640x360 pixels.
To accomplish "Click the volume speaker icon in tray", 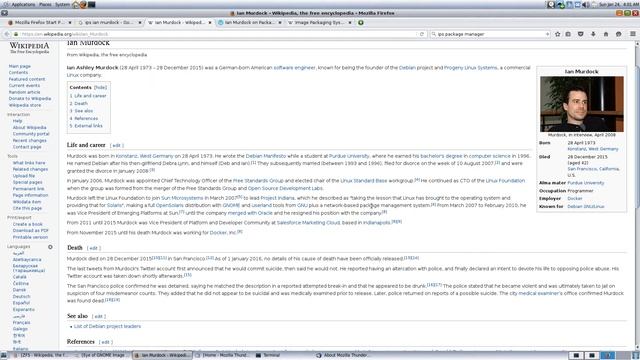I will 586,4.
